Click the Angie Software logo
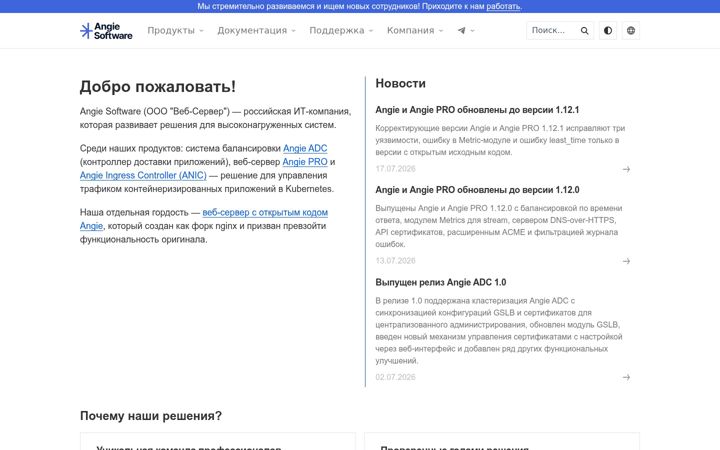720x450 pixels. tap(106, 31)
